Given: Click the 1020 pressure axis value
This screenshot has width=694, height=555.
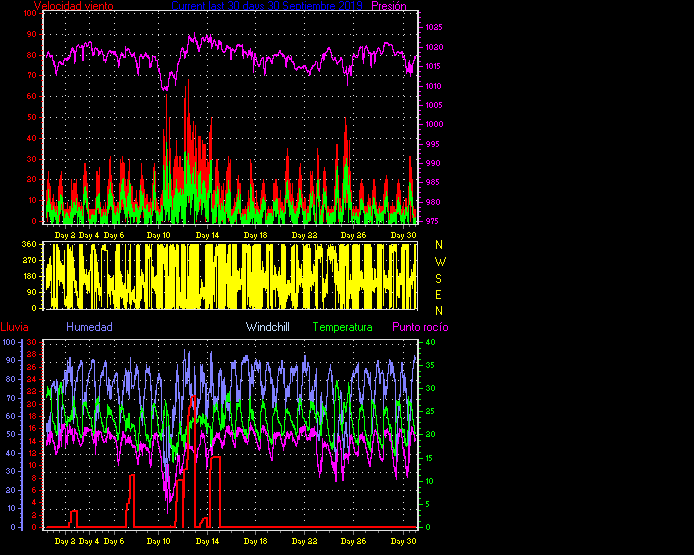Looking at the screenshot, I should [434, 47].
